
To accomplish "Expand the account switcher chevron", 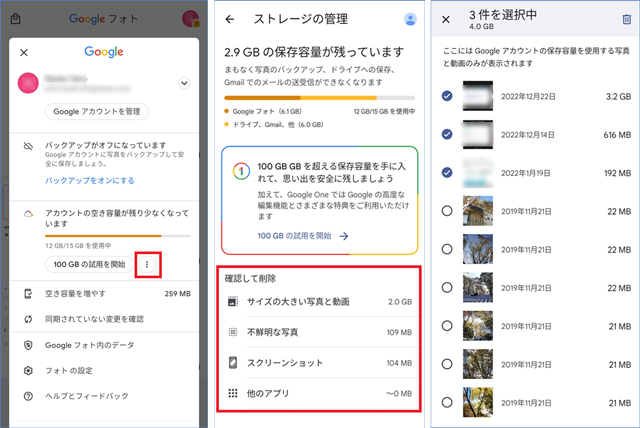I will 184,83.
